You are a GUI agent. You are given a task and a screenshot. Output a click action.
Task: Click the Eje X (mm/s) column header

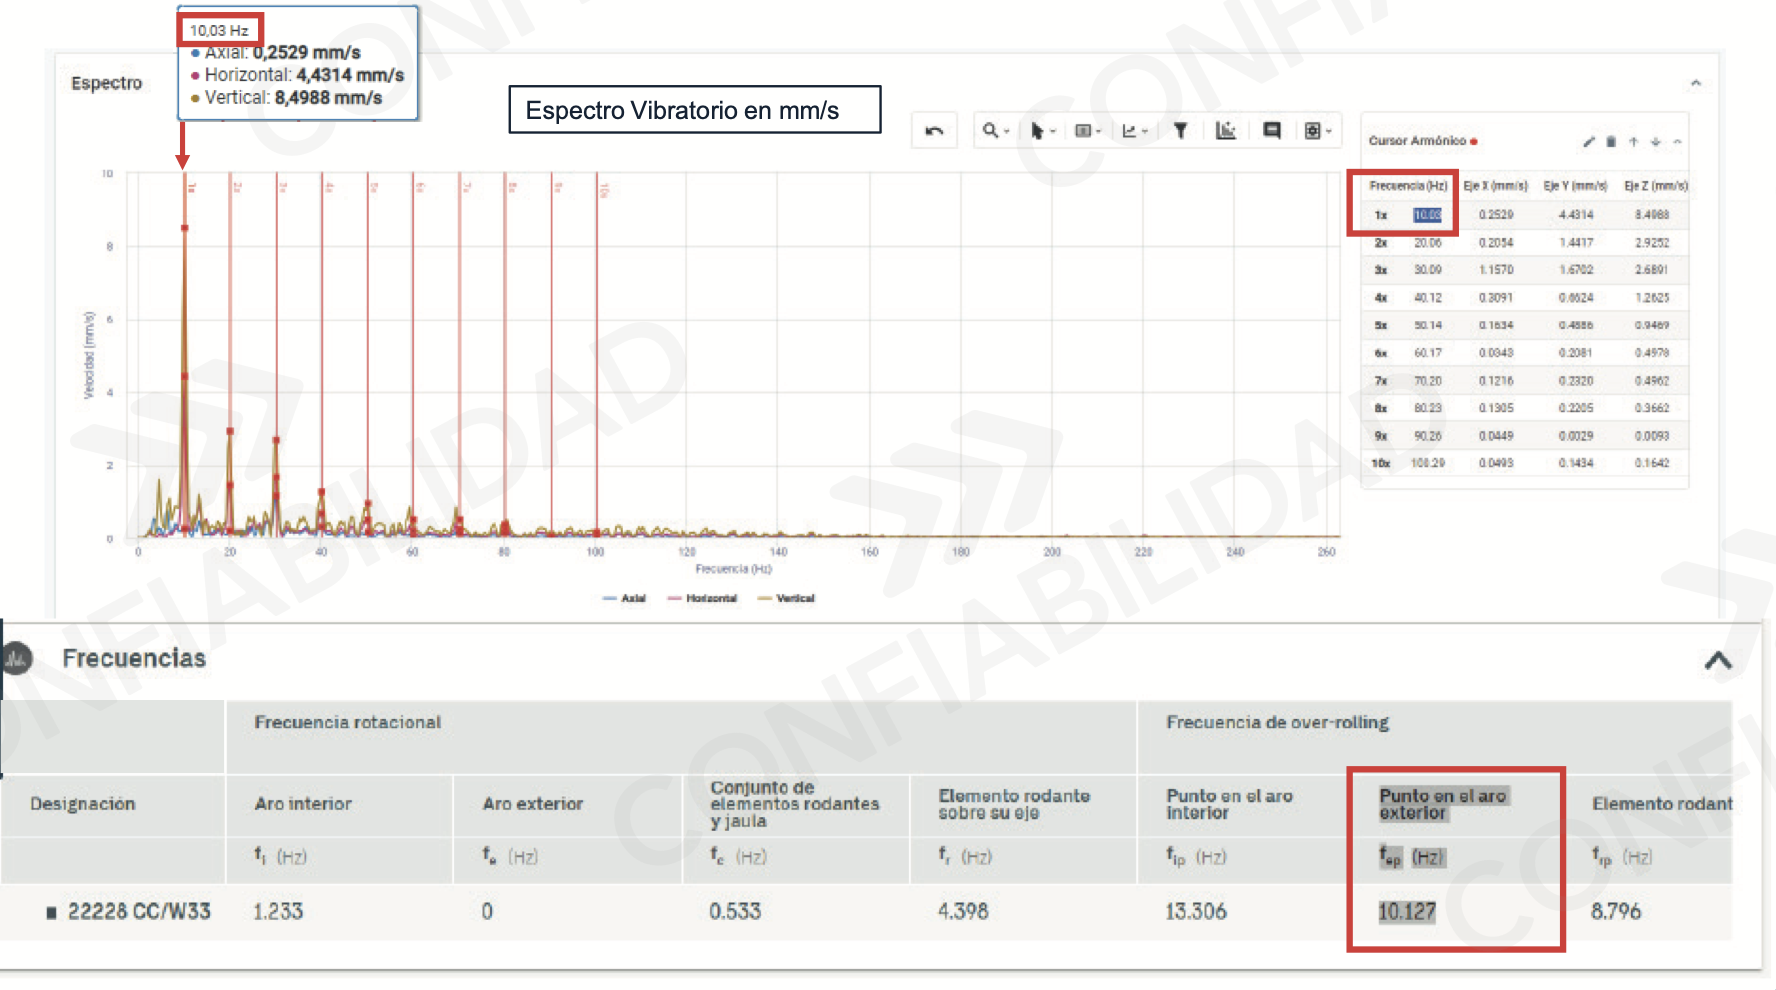coord(1495,186)
